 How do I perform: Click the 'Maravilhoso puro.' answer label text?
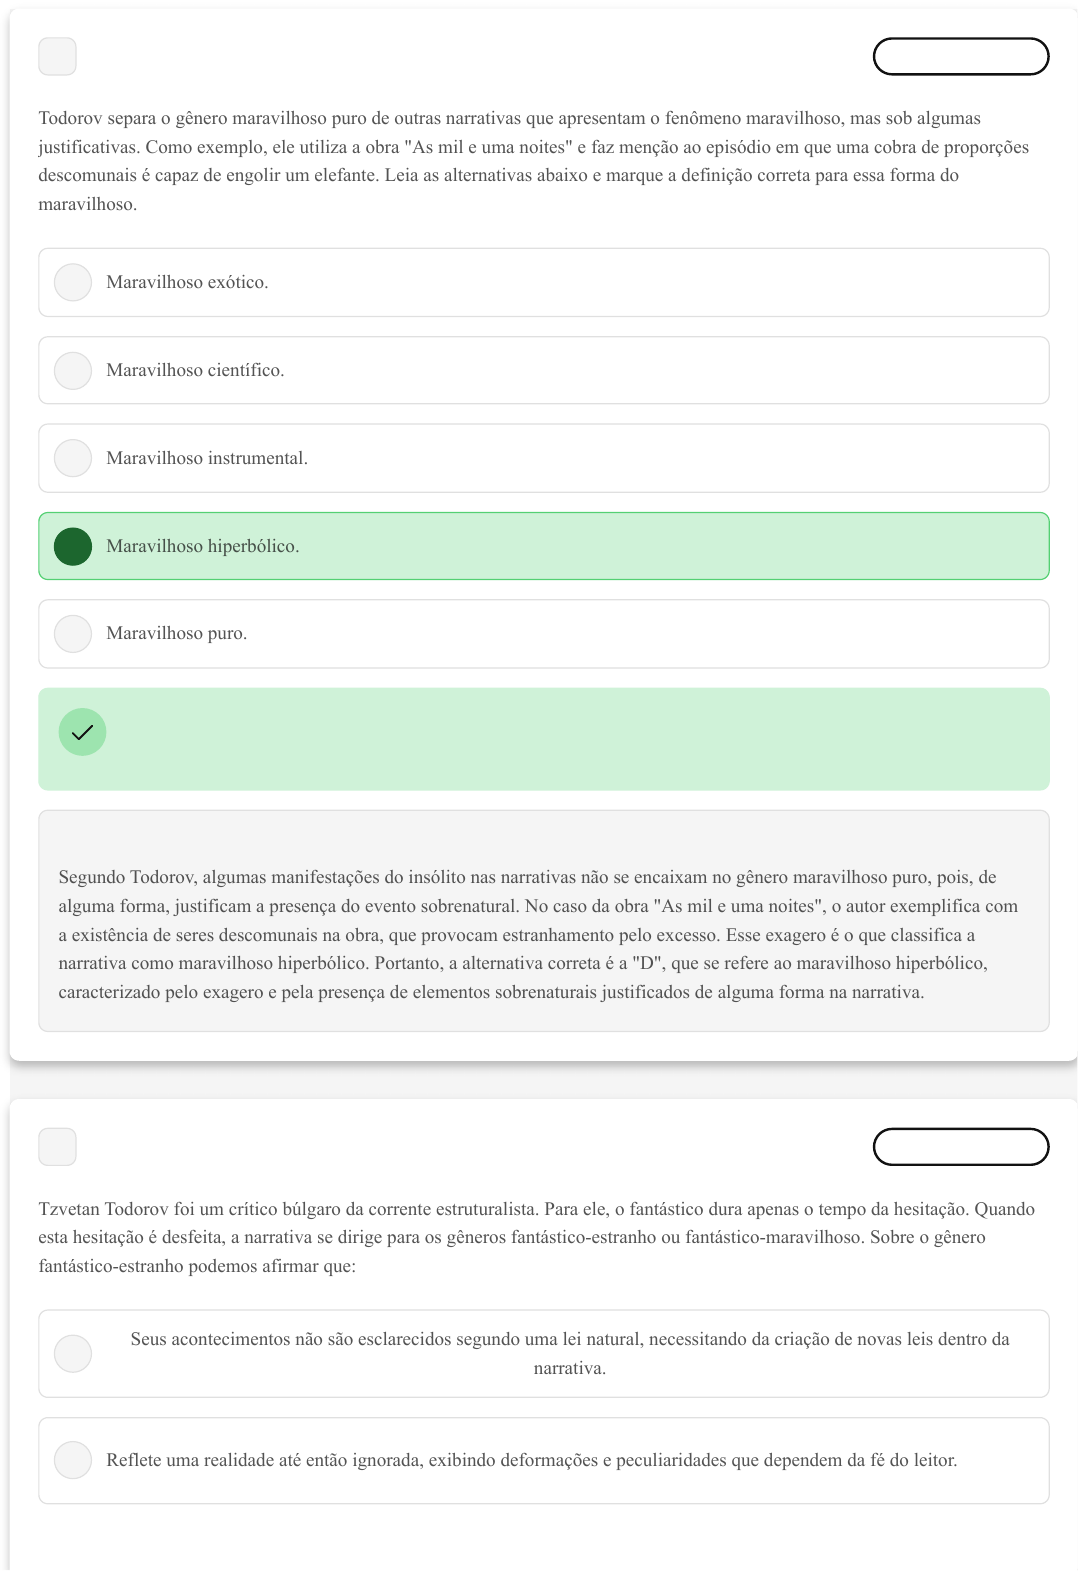click(x=176, y=634)
